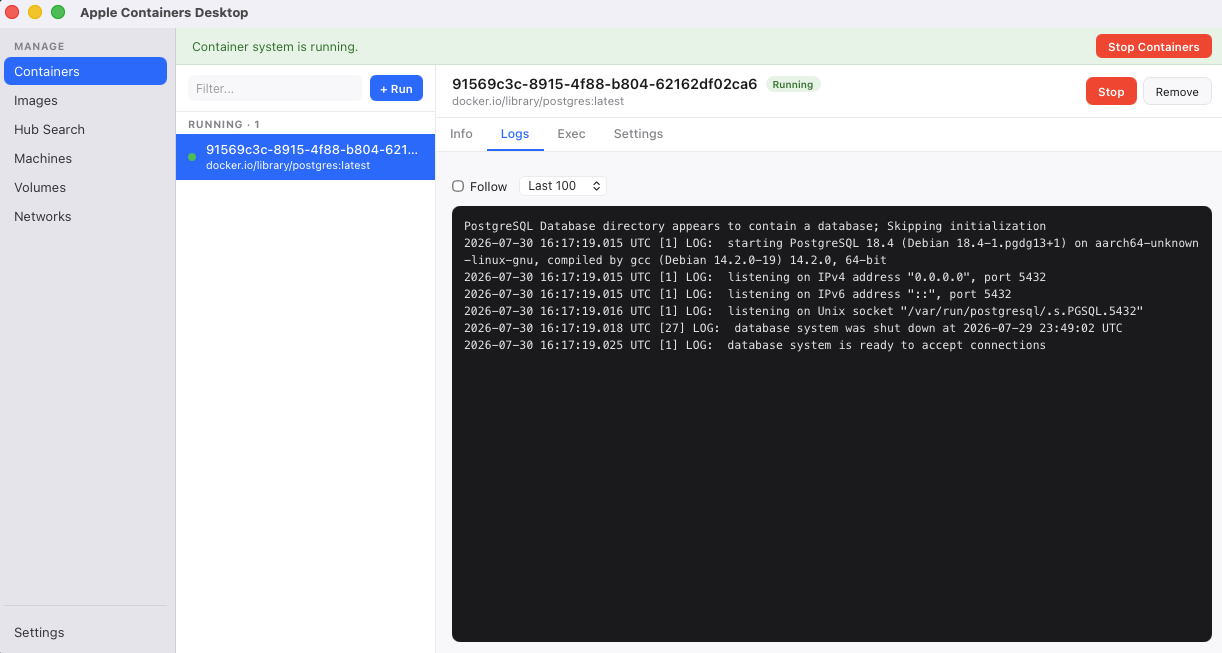
Task: Click the "Container system is running." message
Action: pyautogui.click(x=275, y=47)
